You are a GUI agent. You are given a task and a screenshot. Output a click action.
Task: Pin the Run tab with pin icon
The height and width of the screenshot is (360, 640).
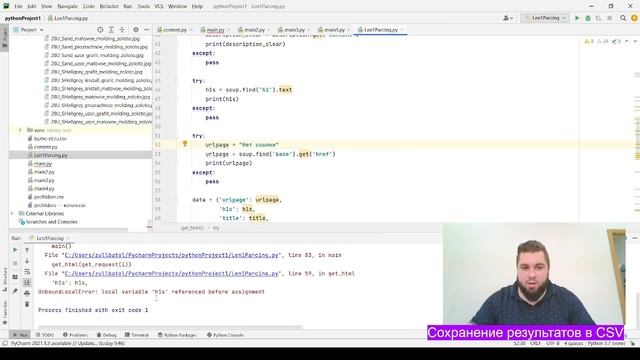(x=15, y=291)
